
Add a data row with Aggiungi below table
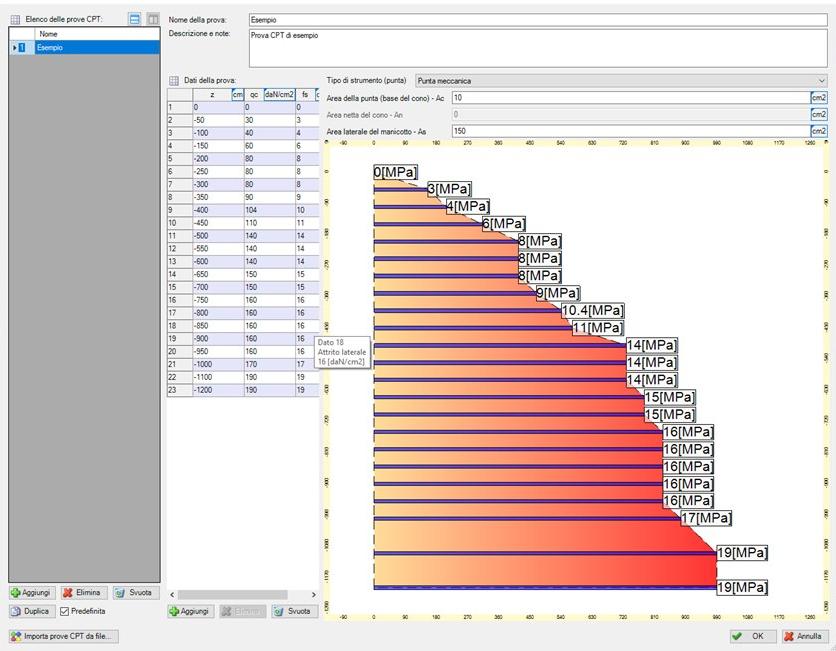point(189,610)
